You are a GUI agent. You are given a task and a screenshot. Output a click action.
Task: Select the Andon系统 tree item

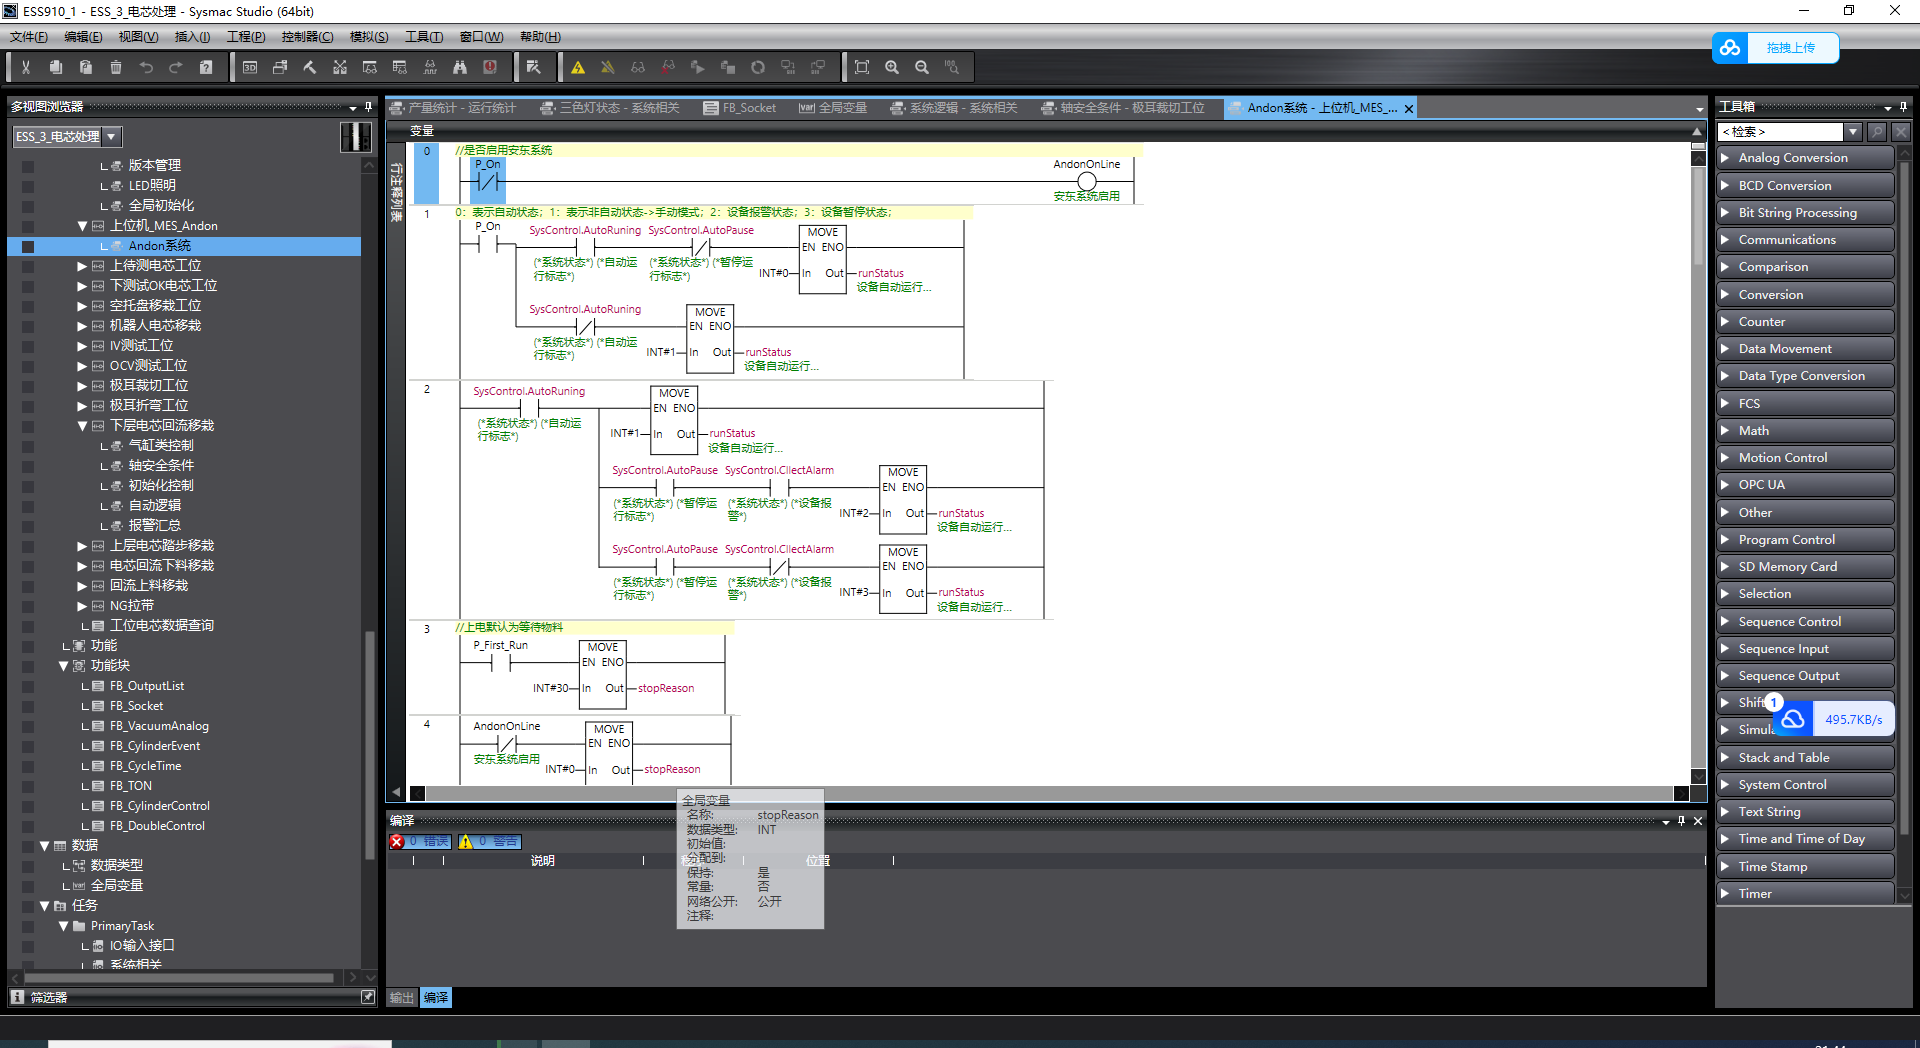point(159,246)
